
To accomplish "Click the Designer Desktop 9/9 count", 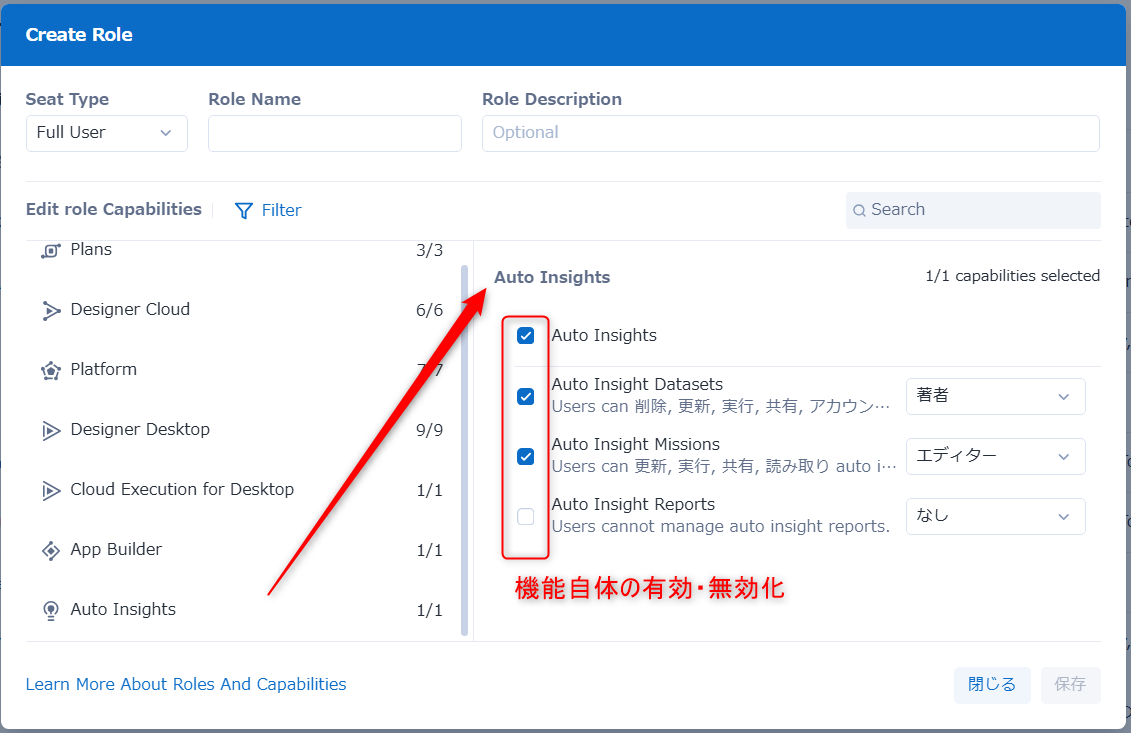I will coord(429,431).
